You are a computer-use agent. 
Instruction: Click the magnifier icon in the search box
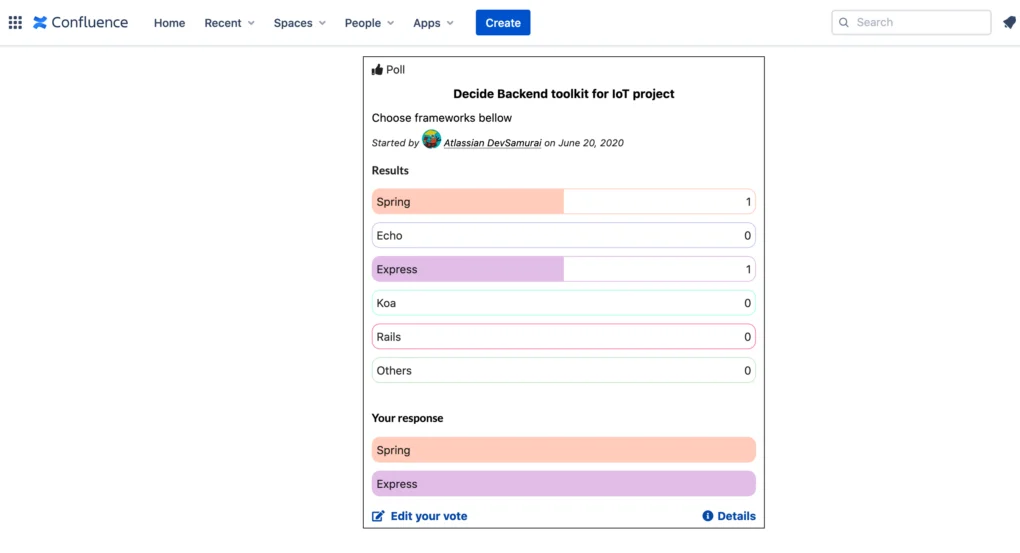[844, 23]
